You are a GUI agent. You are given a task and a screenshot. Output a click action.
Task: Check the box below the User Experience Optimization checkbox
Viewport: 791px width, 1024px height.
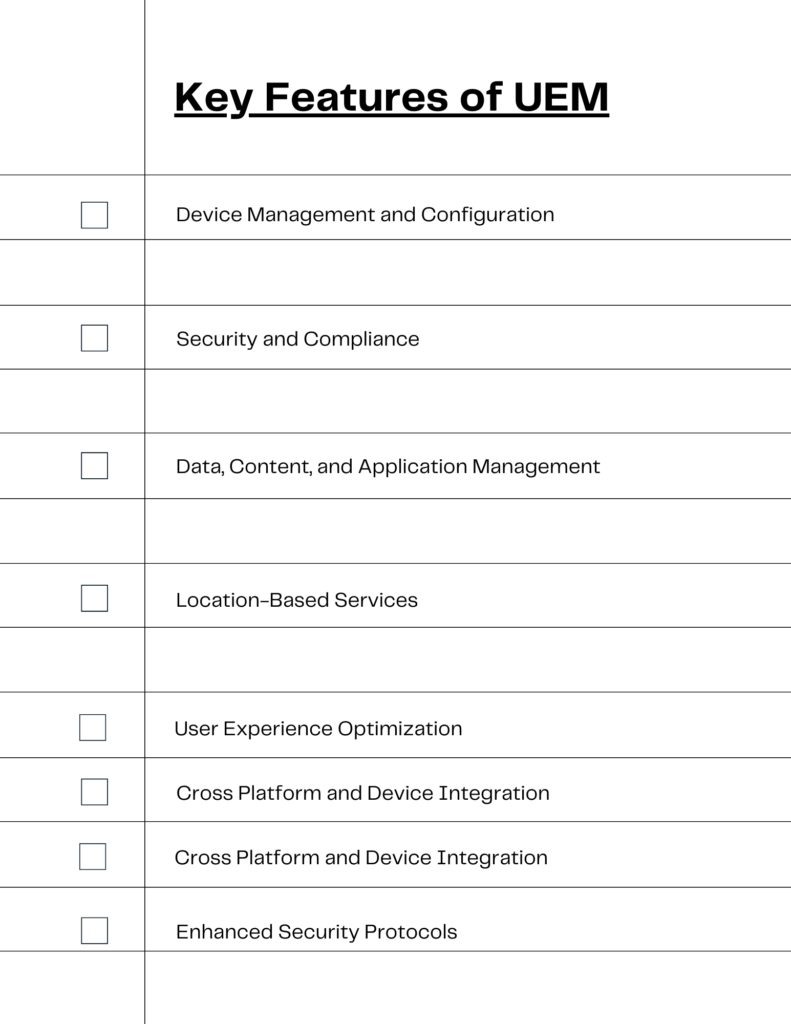tap(94, 792)
